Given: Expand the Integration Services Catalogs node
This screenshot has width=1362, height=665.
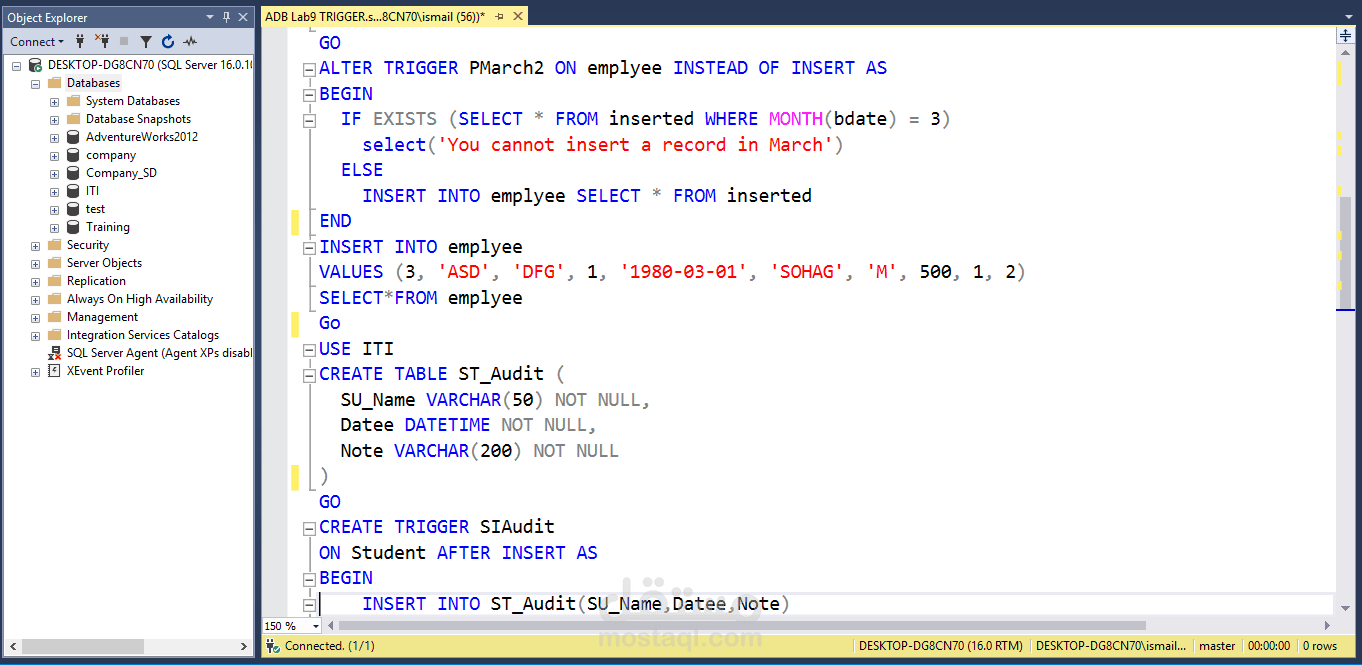Looking at the screenshot, I should (x=35, y=335).
